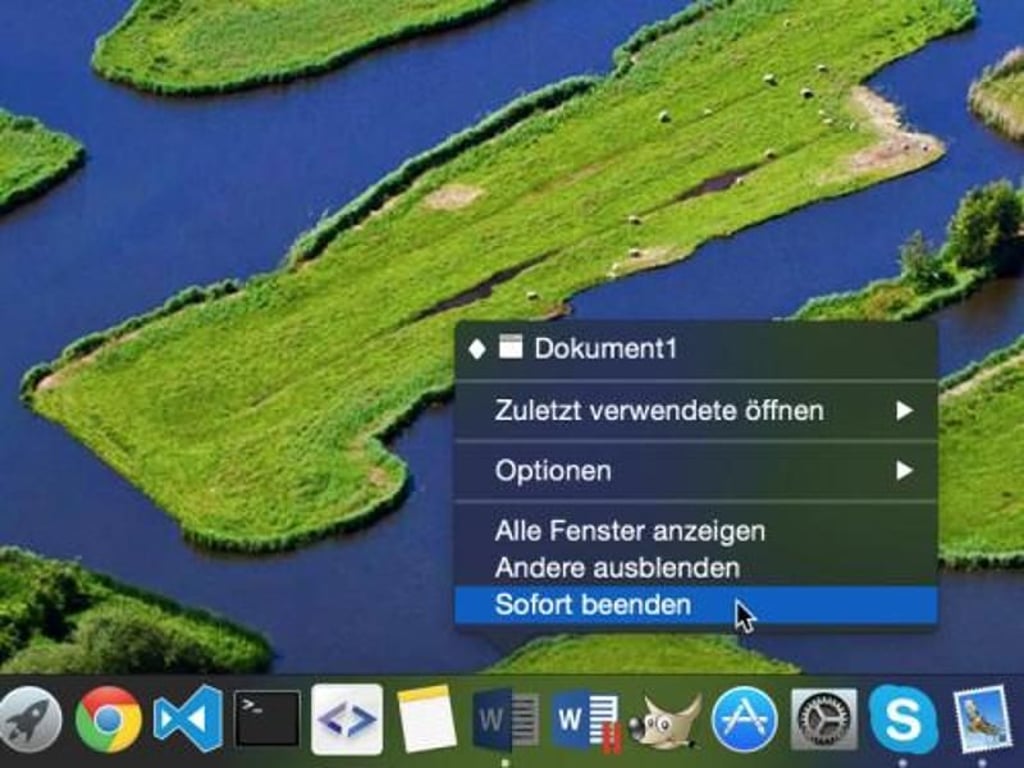This screenshot has height=768, width=1024.
Task: Select Dokument1 window in context menu
Action: click(x=605, y=349)
